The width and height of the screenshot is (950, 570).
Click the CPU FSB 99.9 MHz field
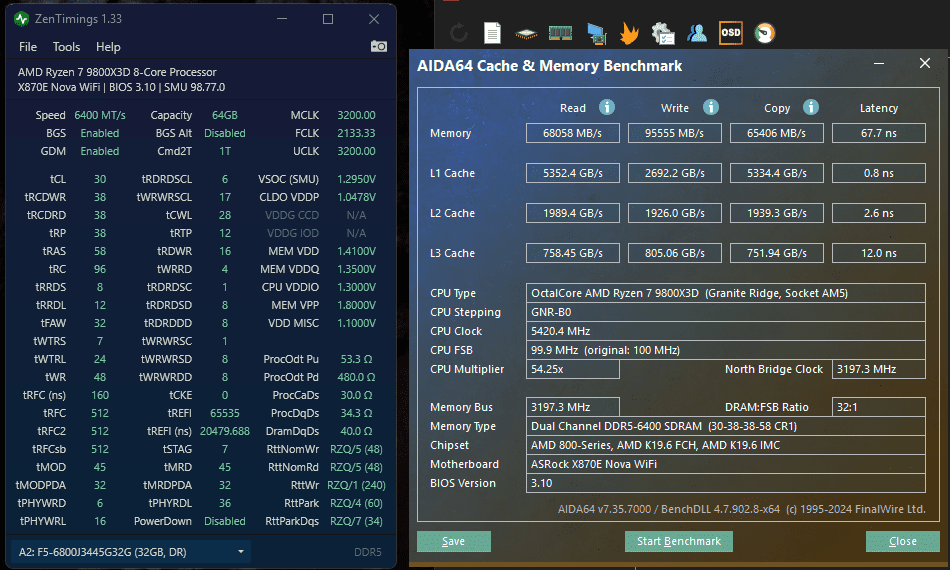pos(726,350)
